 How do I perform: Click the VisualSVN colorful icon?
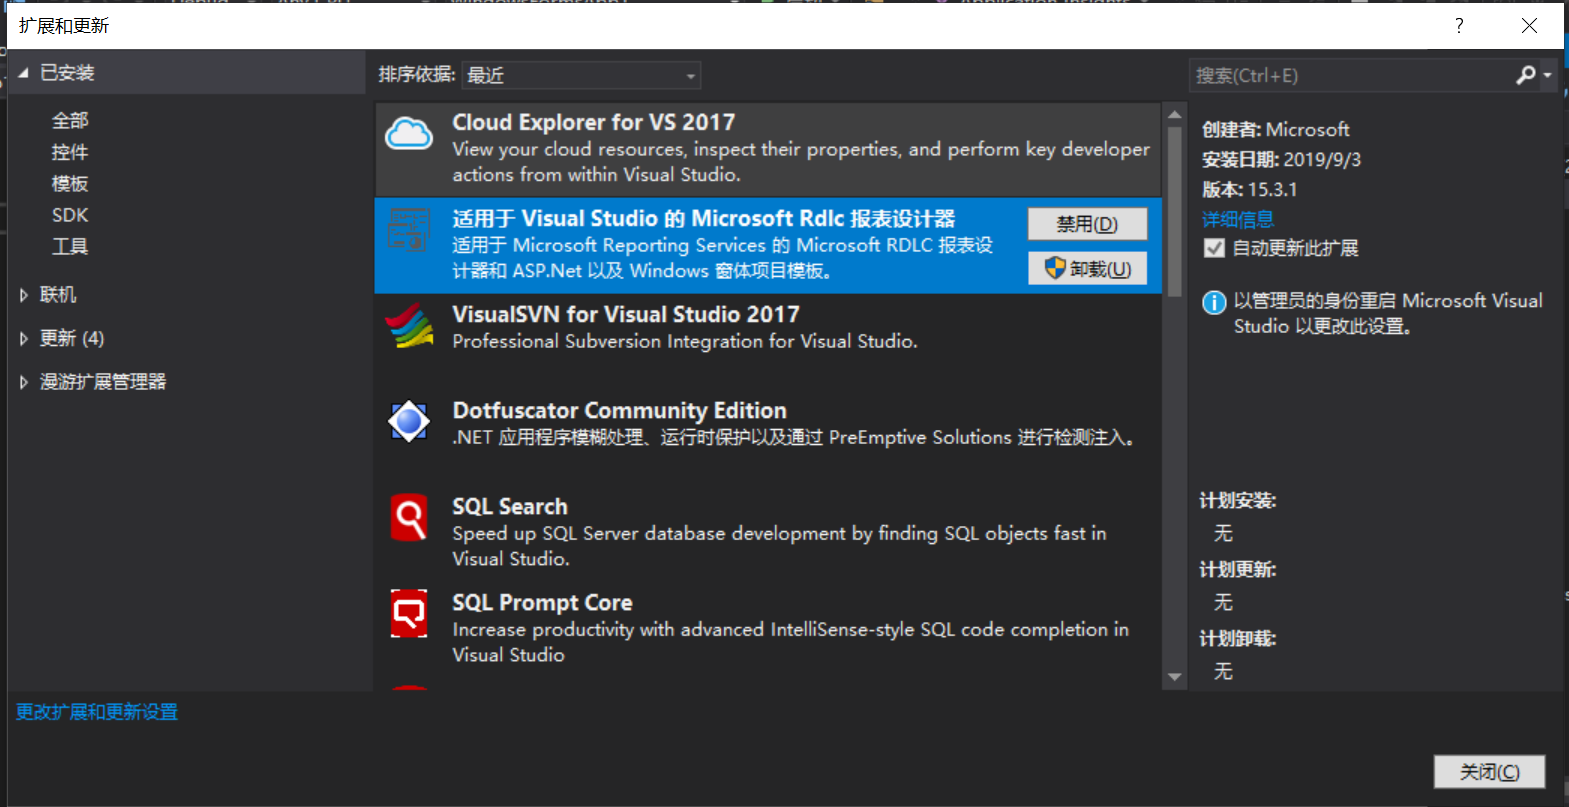pyautogui.click(x=408, y=325)
